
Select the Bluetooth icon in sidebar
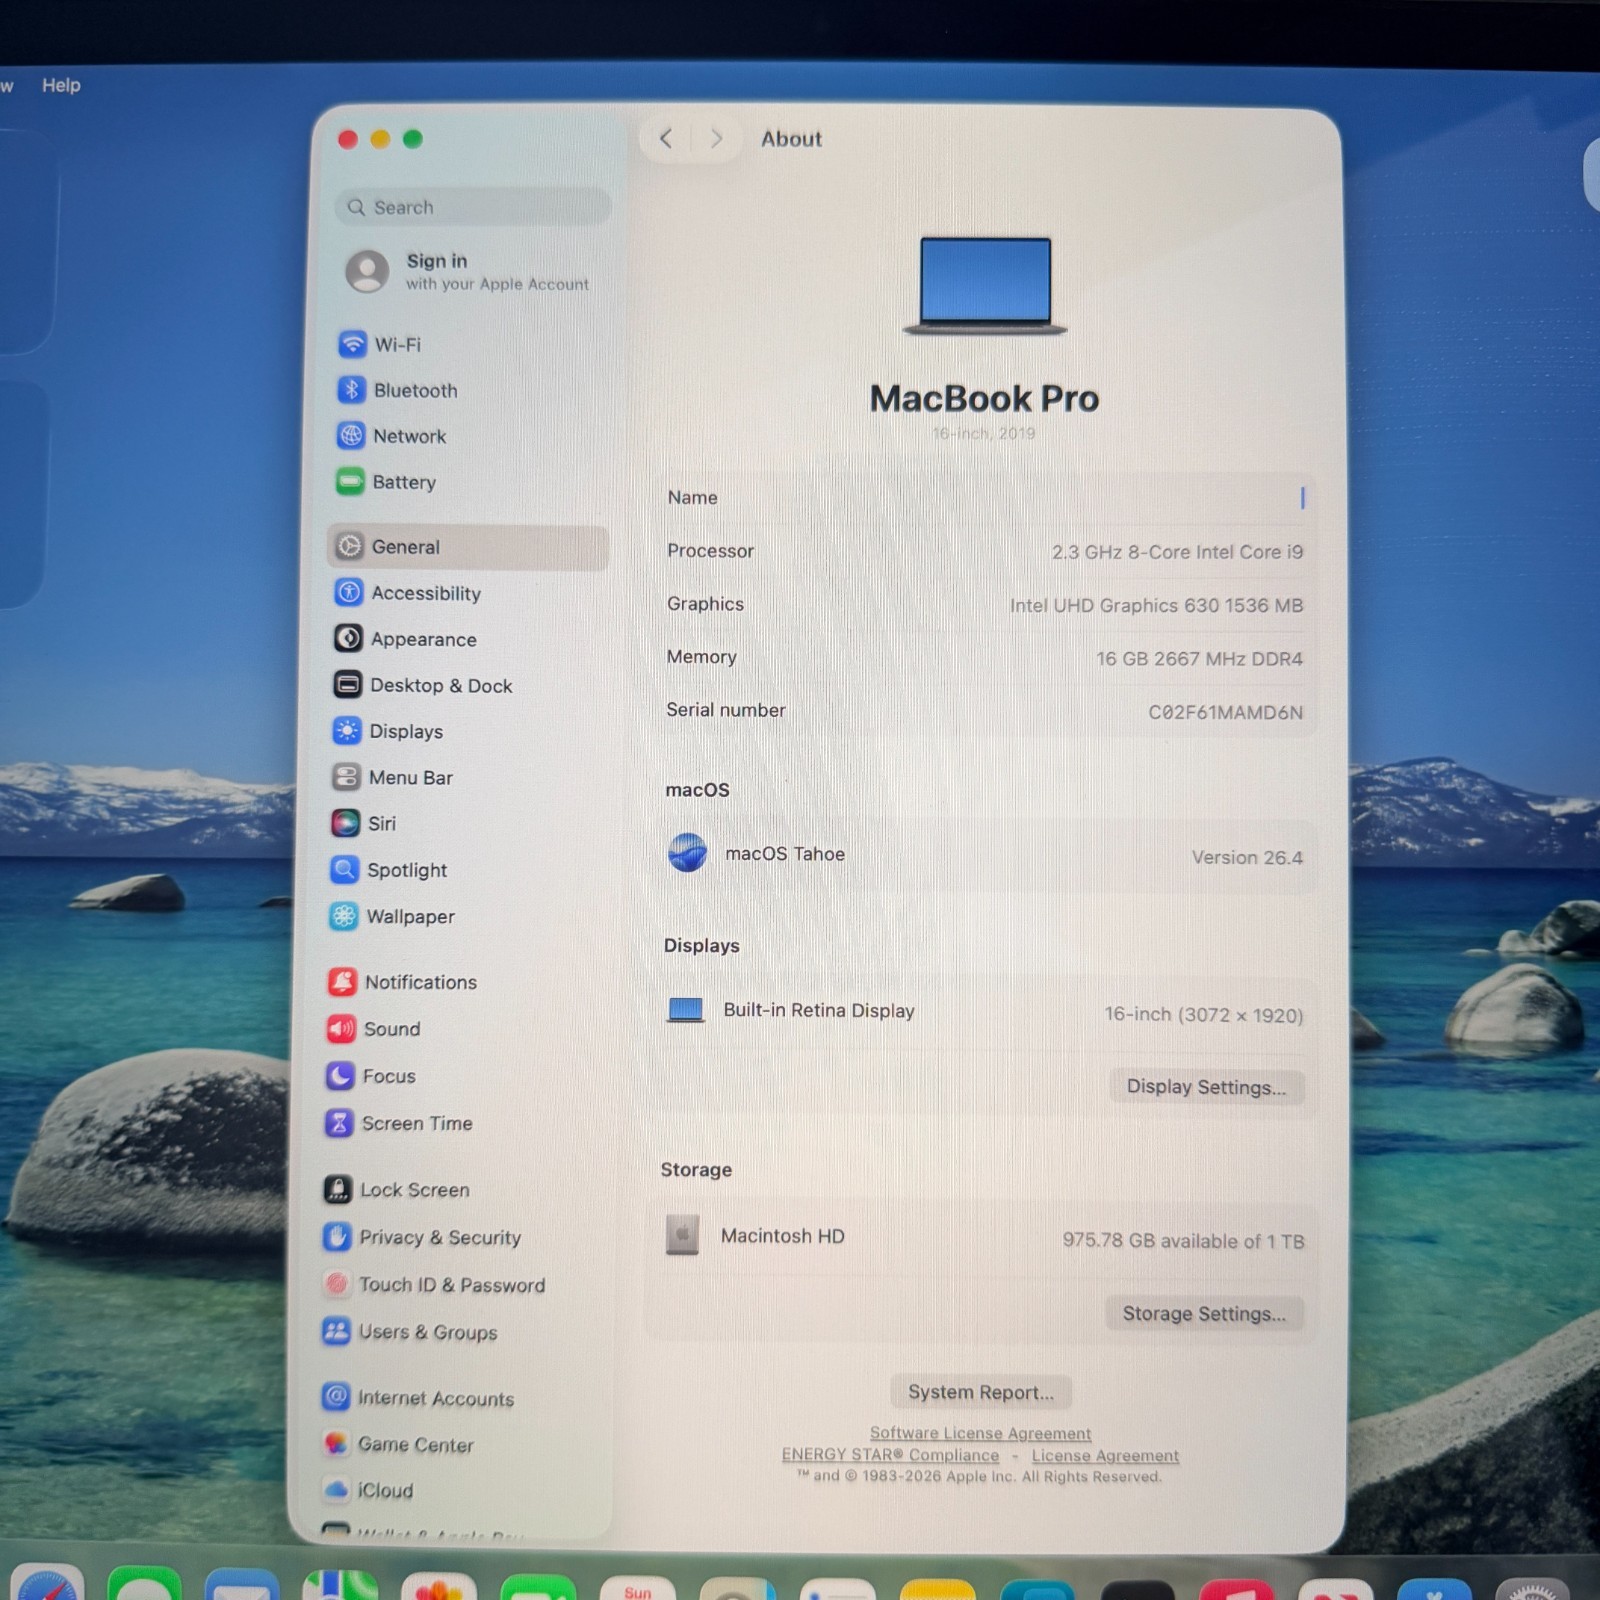click(x=351, y=390)
